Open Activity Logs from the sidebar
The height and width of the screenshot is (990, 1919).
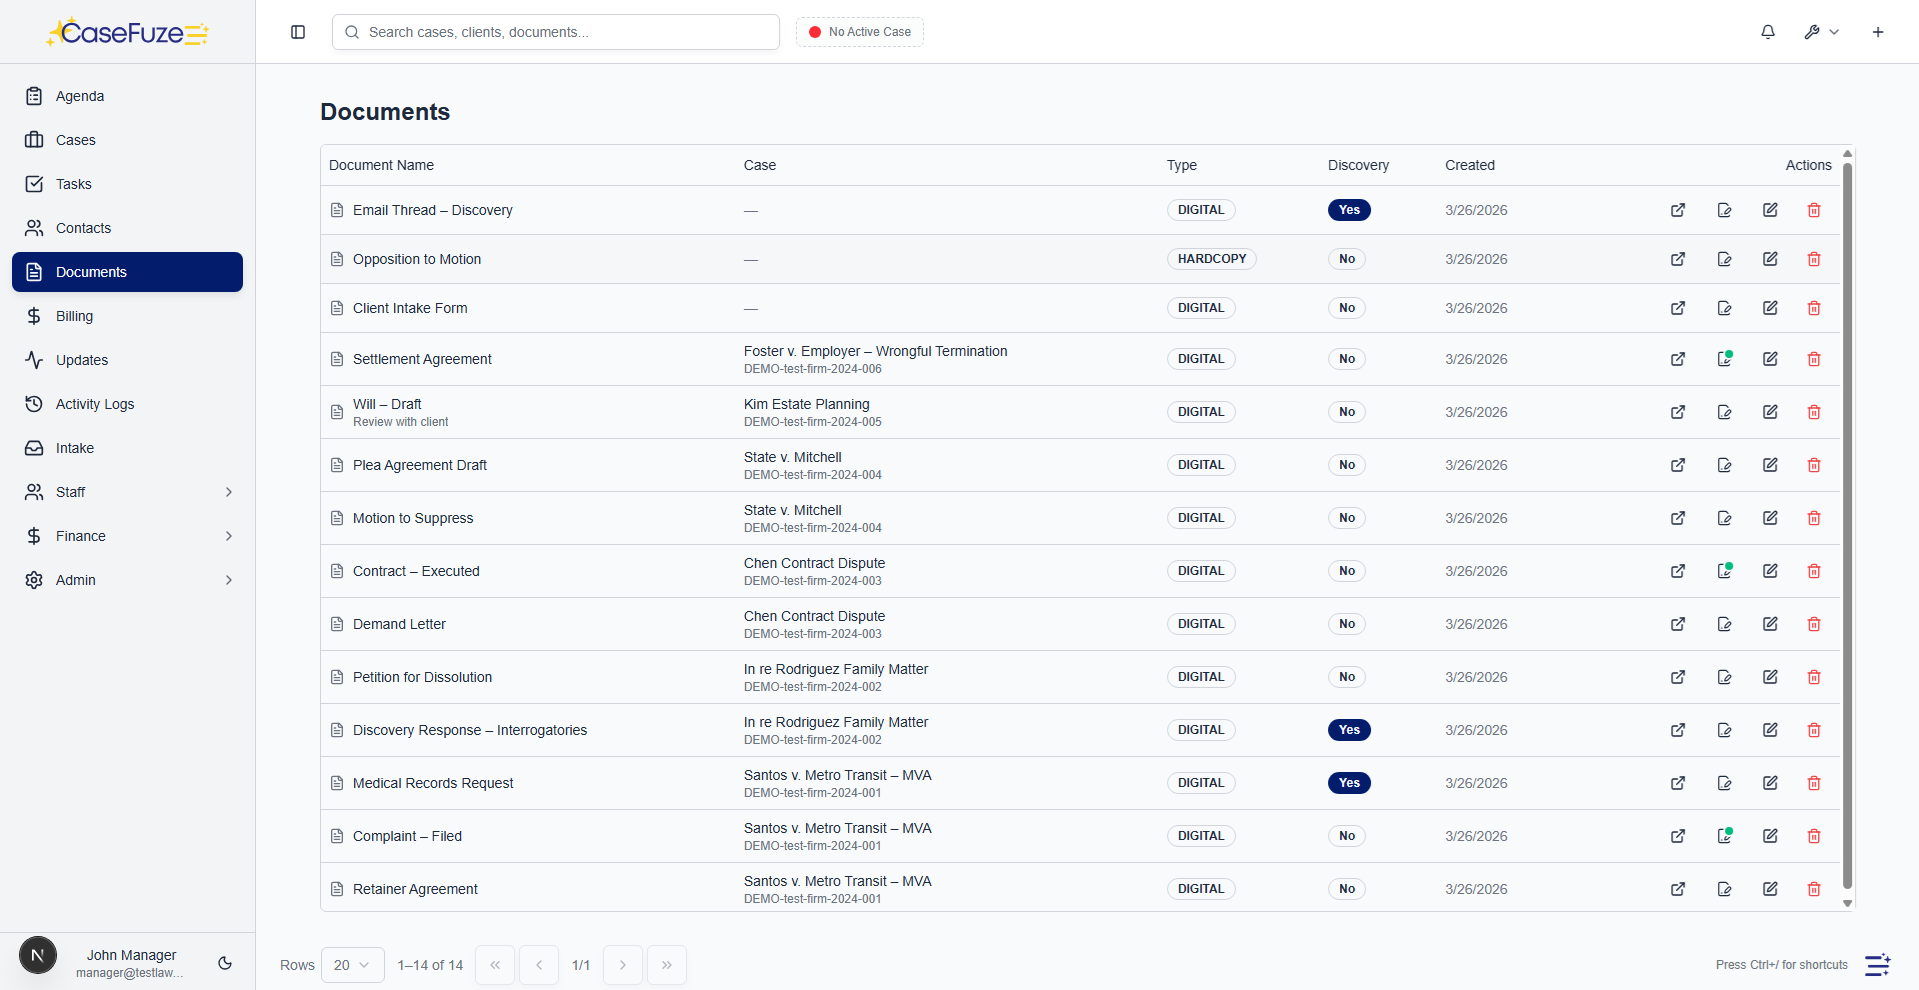tap(95, 404)
